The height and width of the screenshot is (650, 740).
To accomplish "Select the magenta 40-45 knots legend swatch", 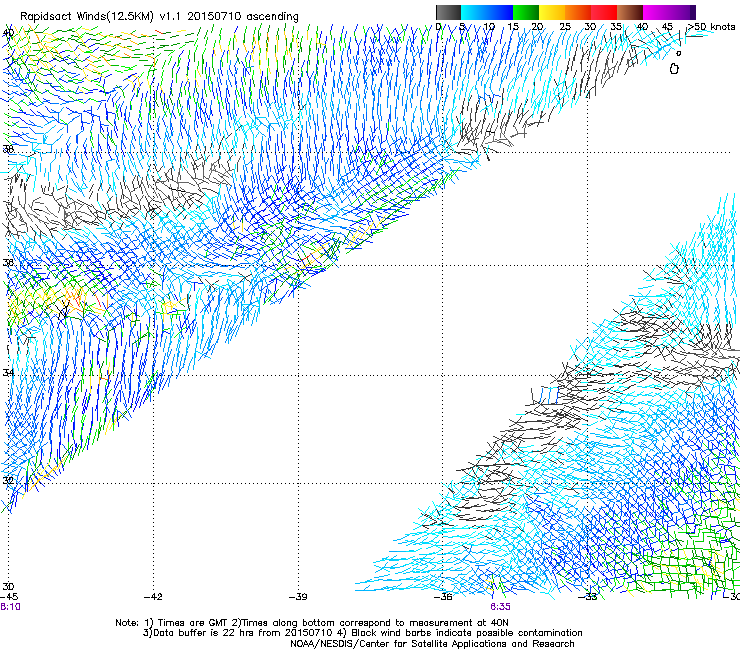I will tap(656, 12).
